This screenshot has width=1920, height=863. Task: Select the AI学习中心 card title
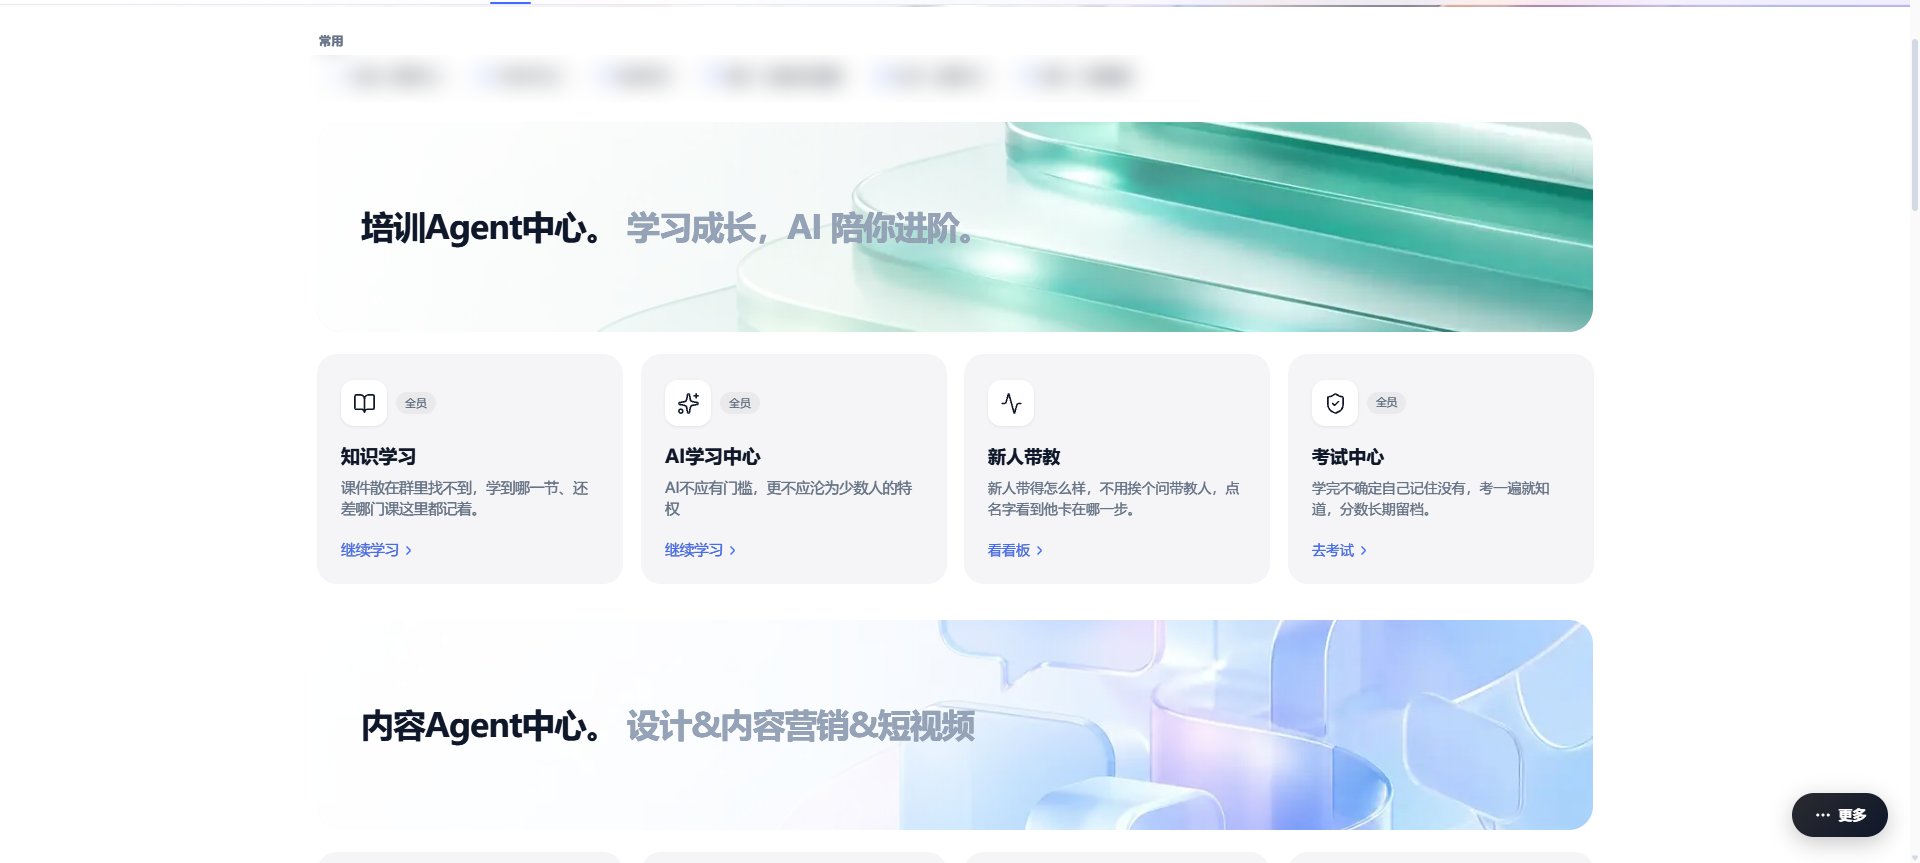pyautogui.click(x=712, y=457)
